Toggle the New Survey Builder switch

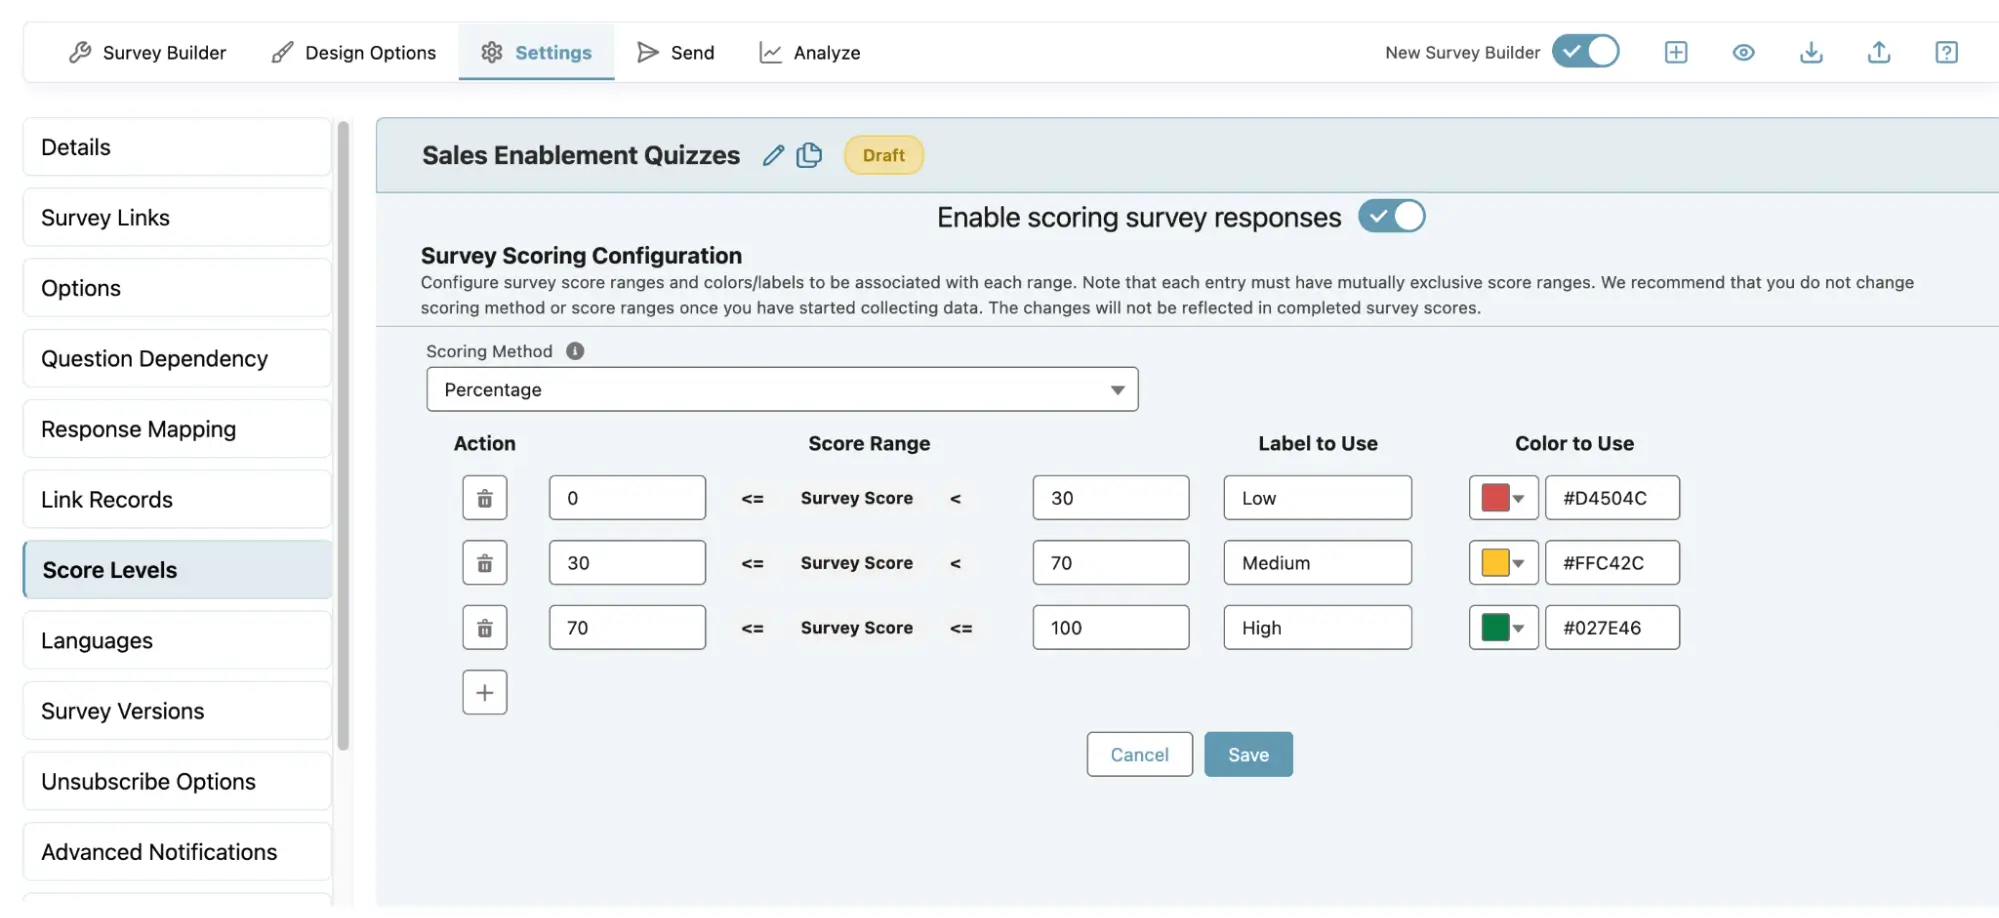[1585, 52]
